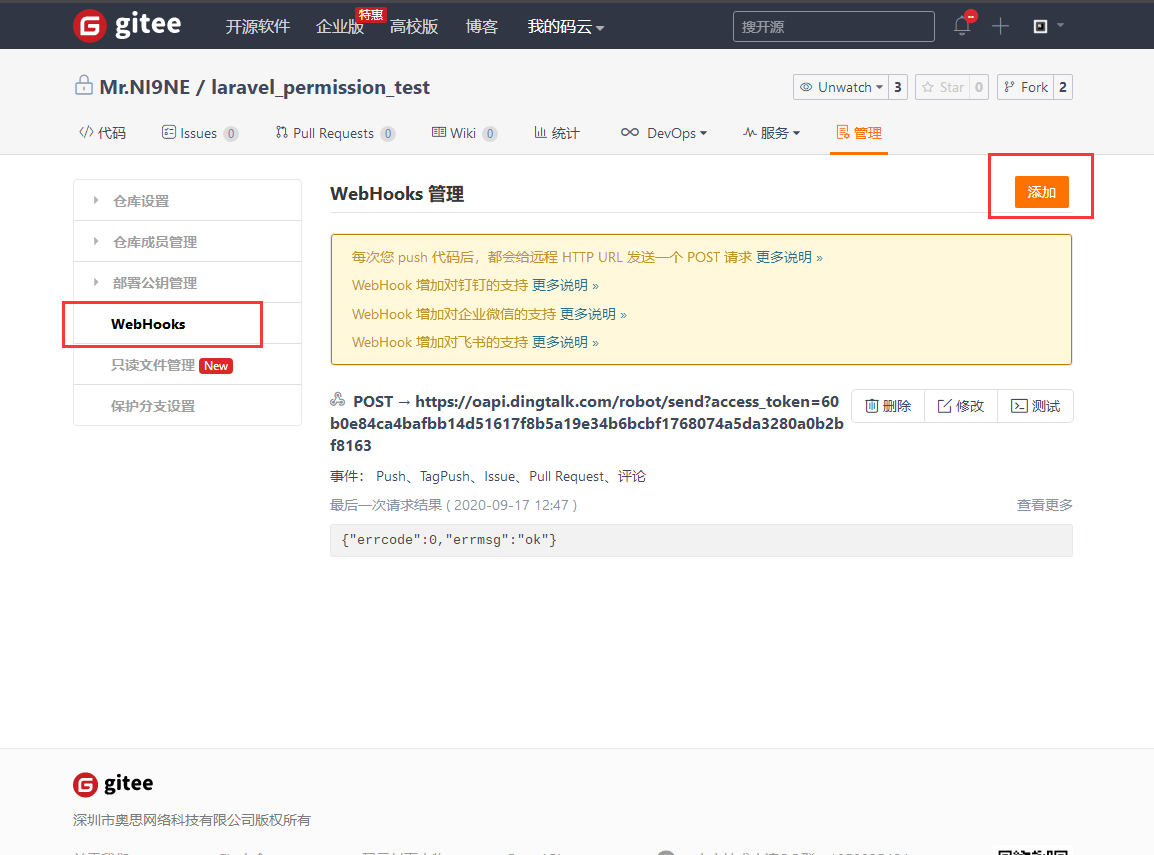Click the plus icon in top bar
This screenshot has width=1154, height=855.
1000,26
